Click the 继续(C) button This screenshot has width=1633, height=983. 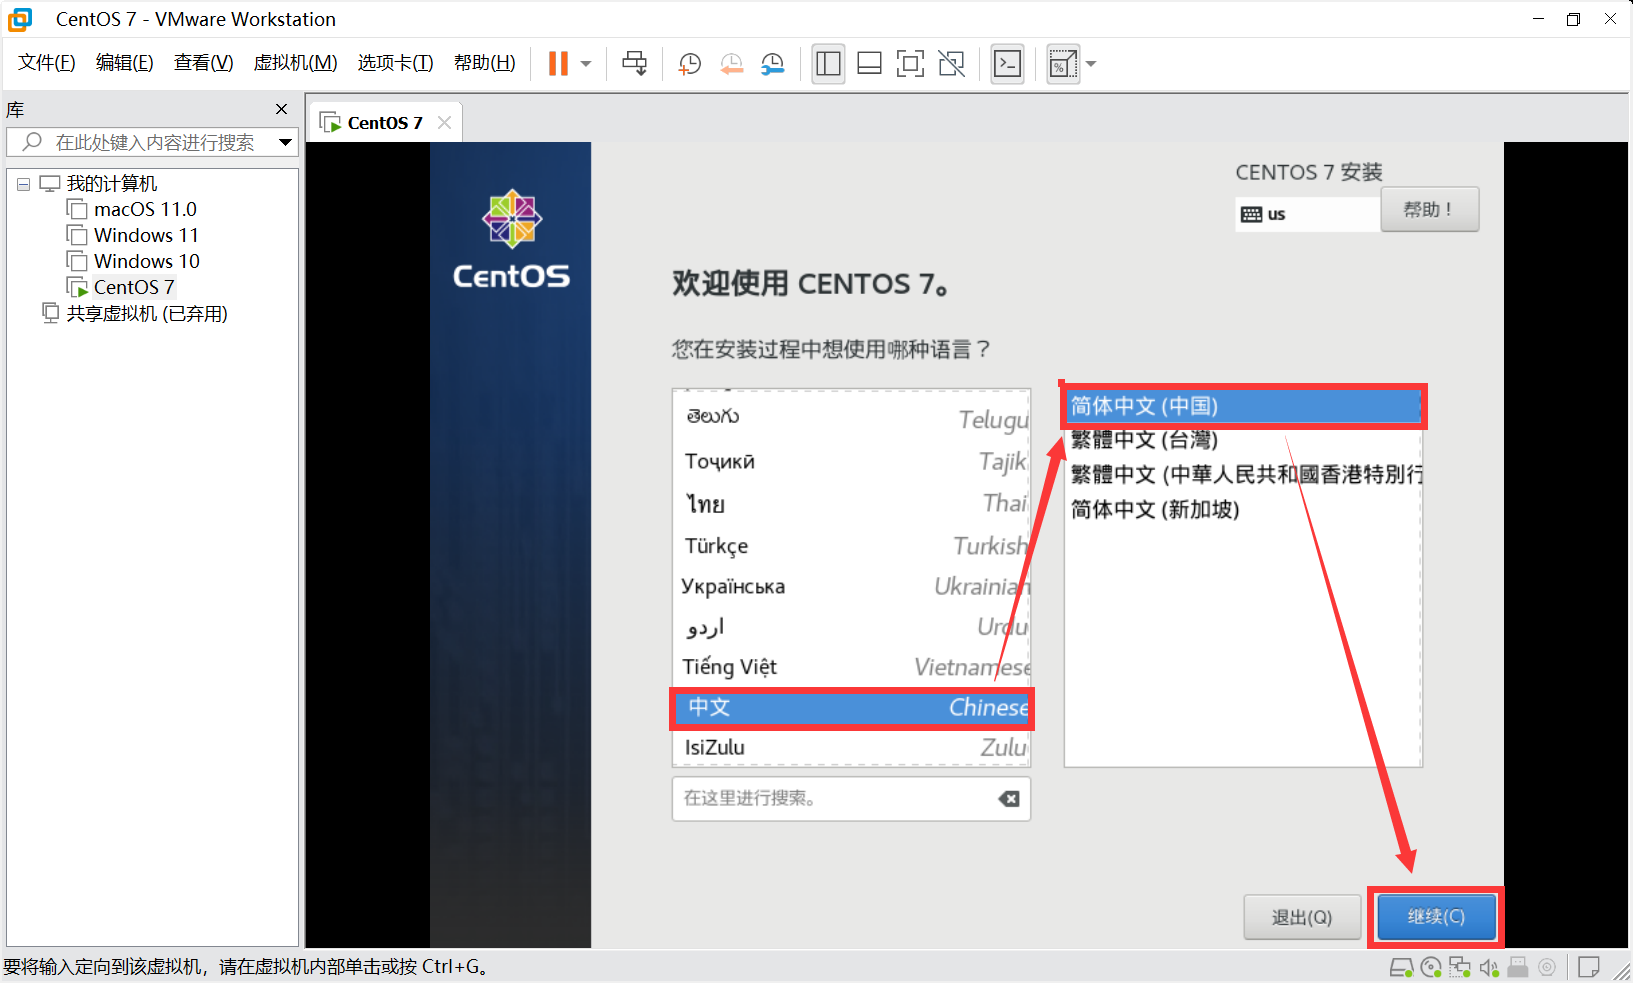(1434, 916)
